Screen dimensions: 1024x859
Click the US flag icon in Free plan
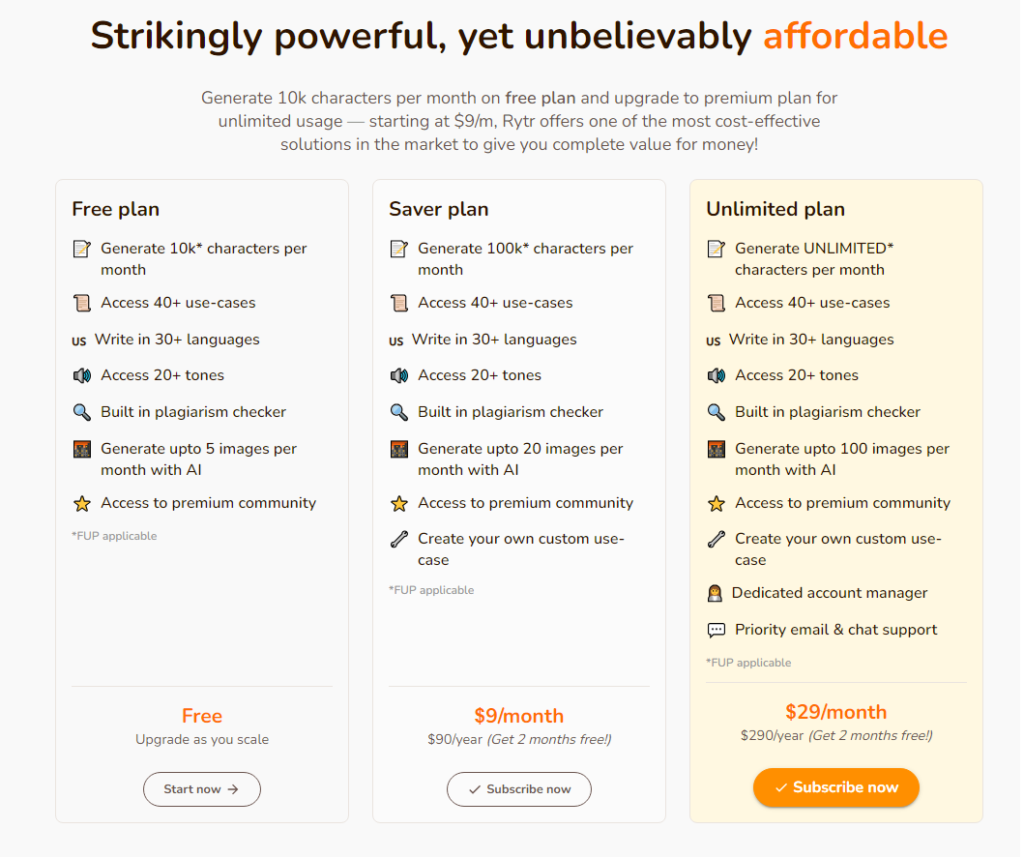(79, 341)
